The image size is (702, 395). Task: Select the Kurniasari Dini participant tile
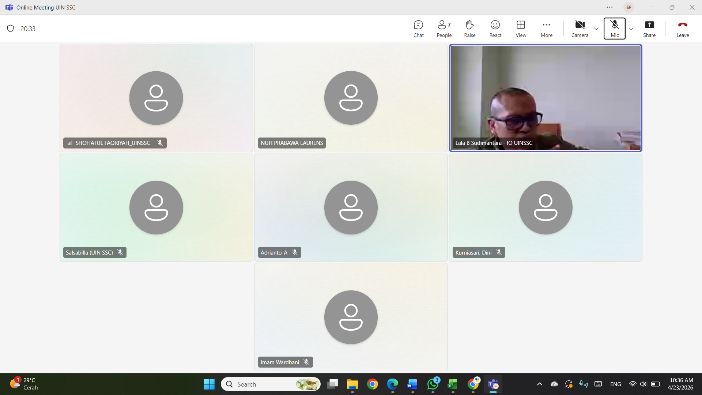[545, 207]
